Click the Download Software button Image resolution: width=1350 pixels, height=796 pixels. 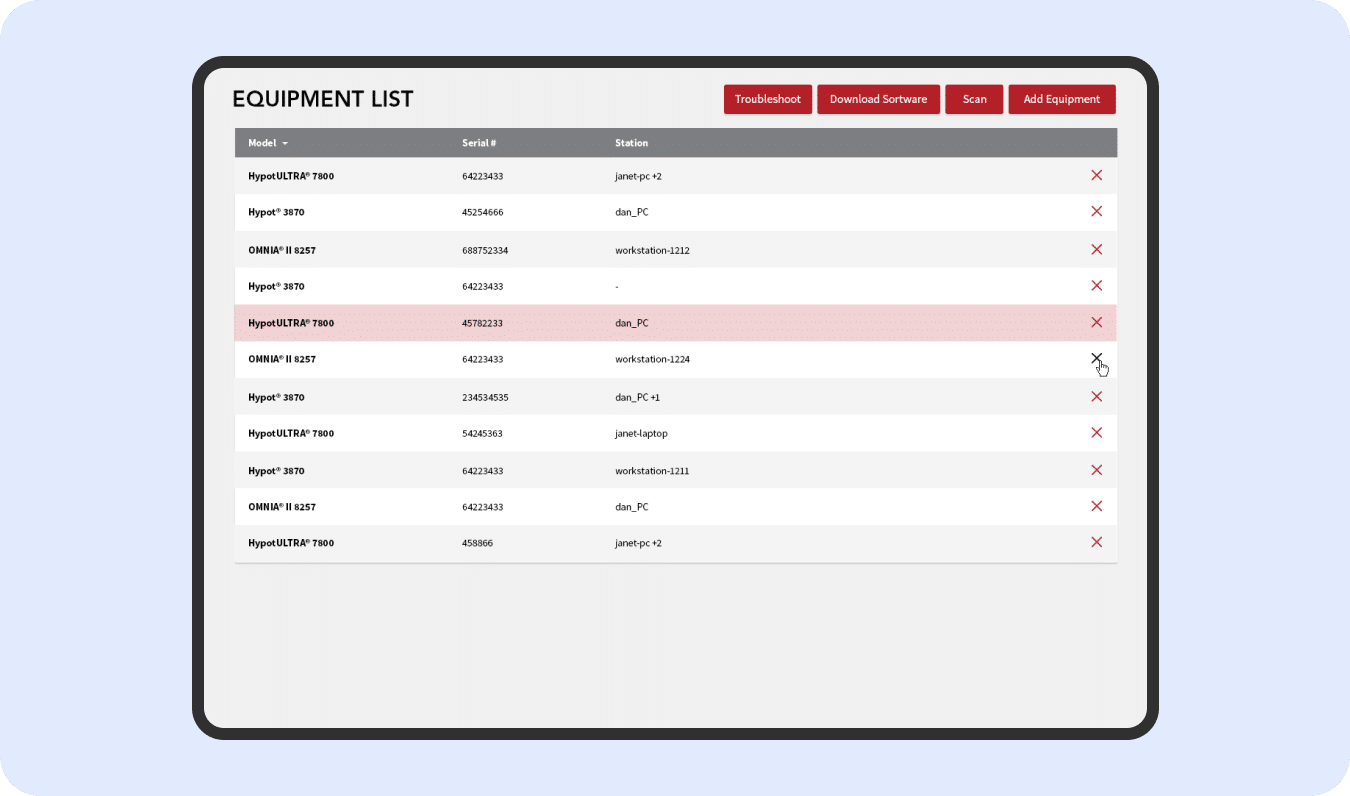878,99
